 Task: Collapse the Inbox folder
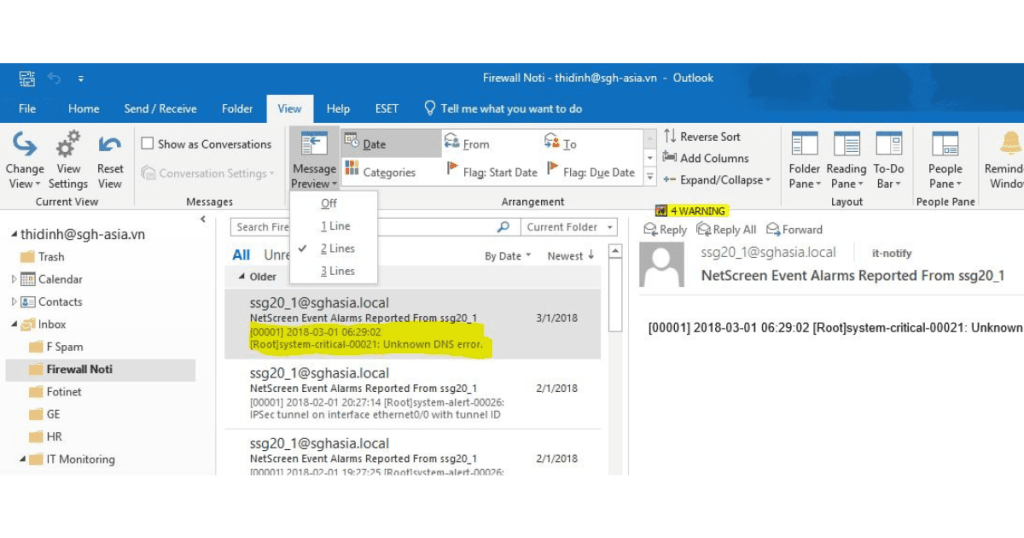(14, 324)
